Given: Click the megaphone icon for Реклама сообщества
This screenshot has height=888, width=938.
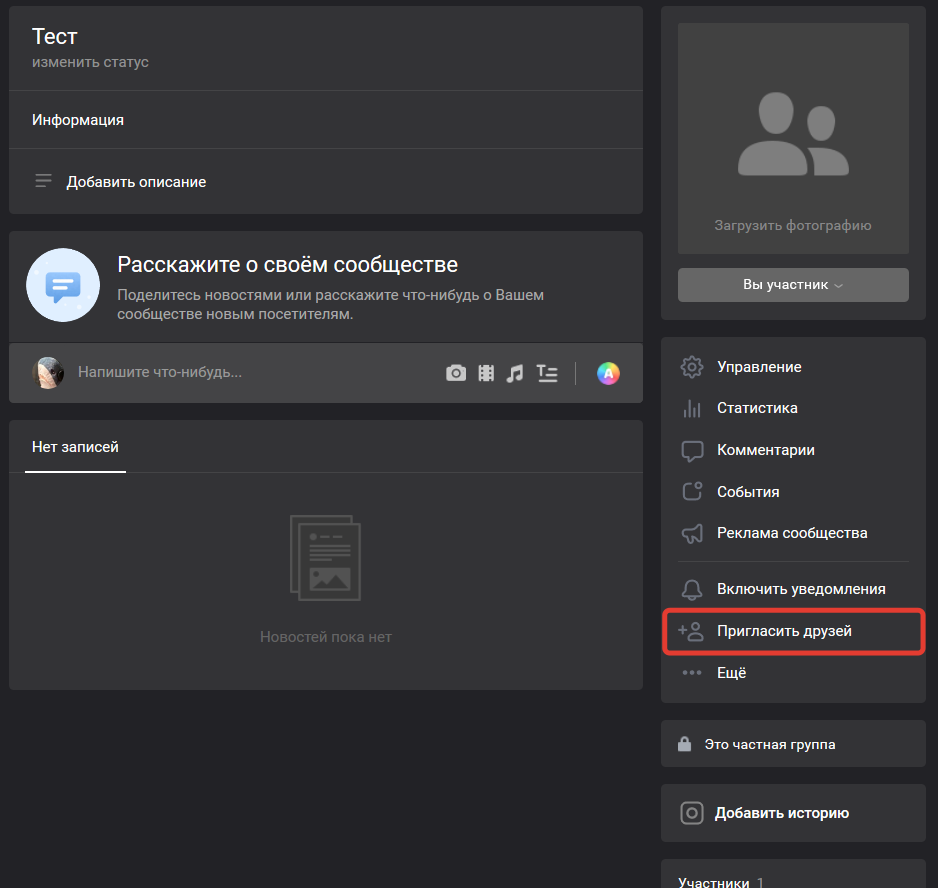Looking at the screenshot, I should pos(691,533).
